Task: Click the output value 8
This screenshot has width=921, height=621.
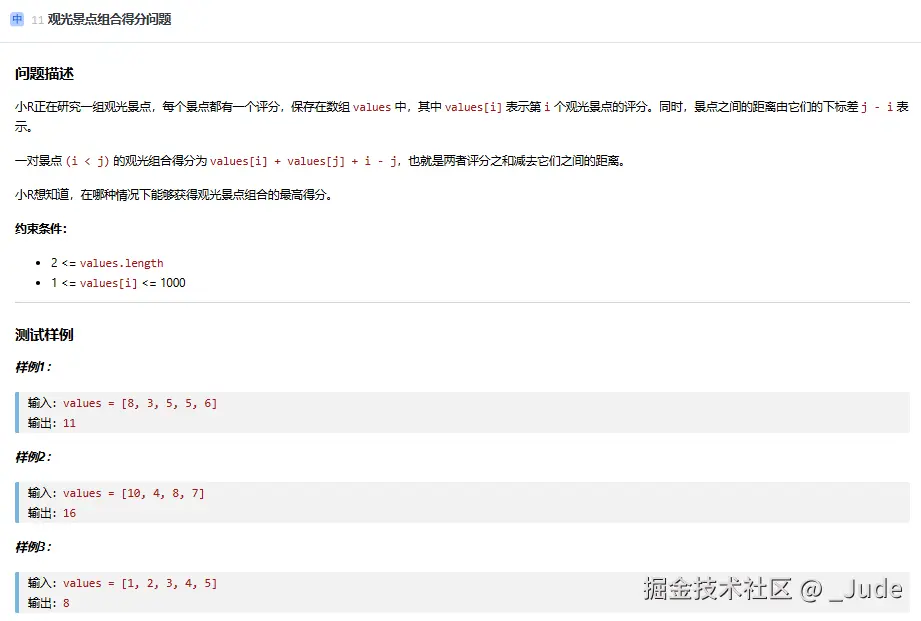Action: (x=66, y=603)
